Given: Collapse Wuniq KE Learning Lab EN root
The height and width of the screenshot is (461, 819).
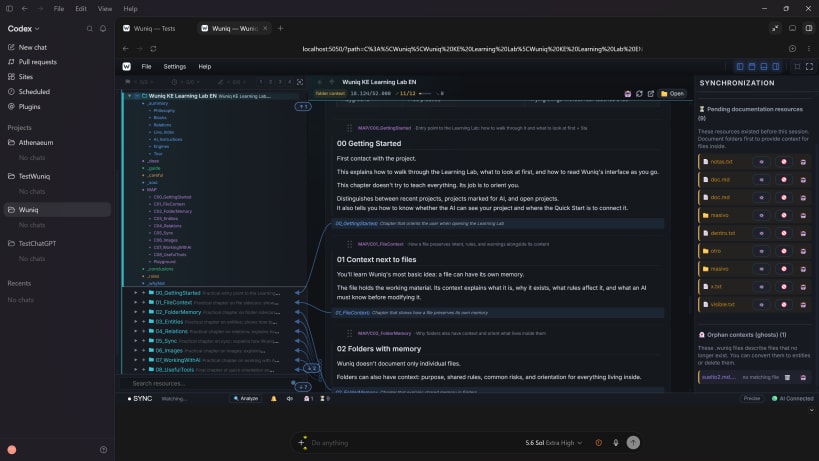Looking at the screenshot, I should tap(130, 96).
